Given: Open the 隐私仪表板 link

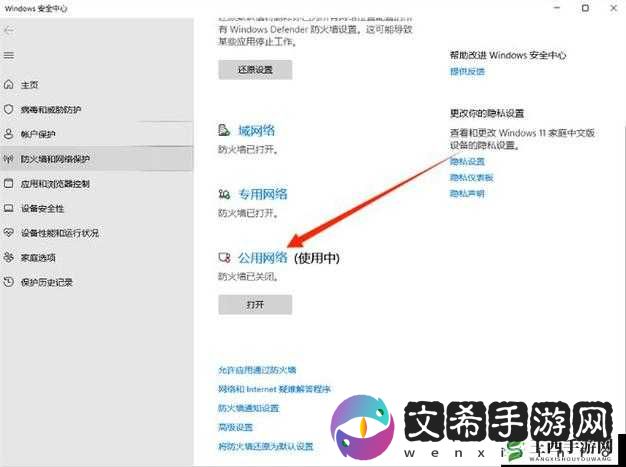Looking at the screenshot, I should (x=472, y=178).
